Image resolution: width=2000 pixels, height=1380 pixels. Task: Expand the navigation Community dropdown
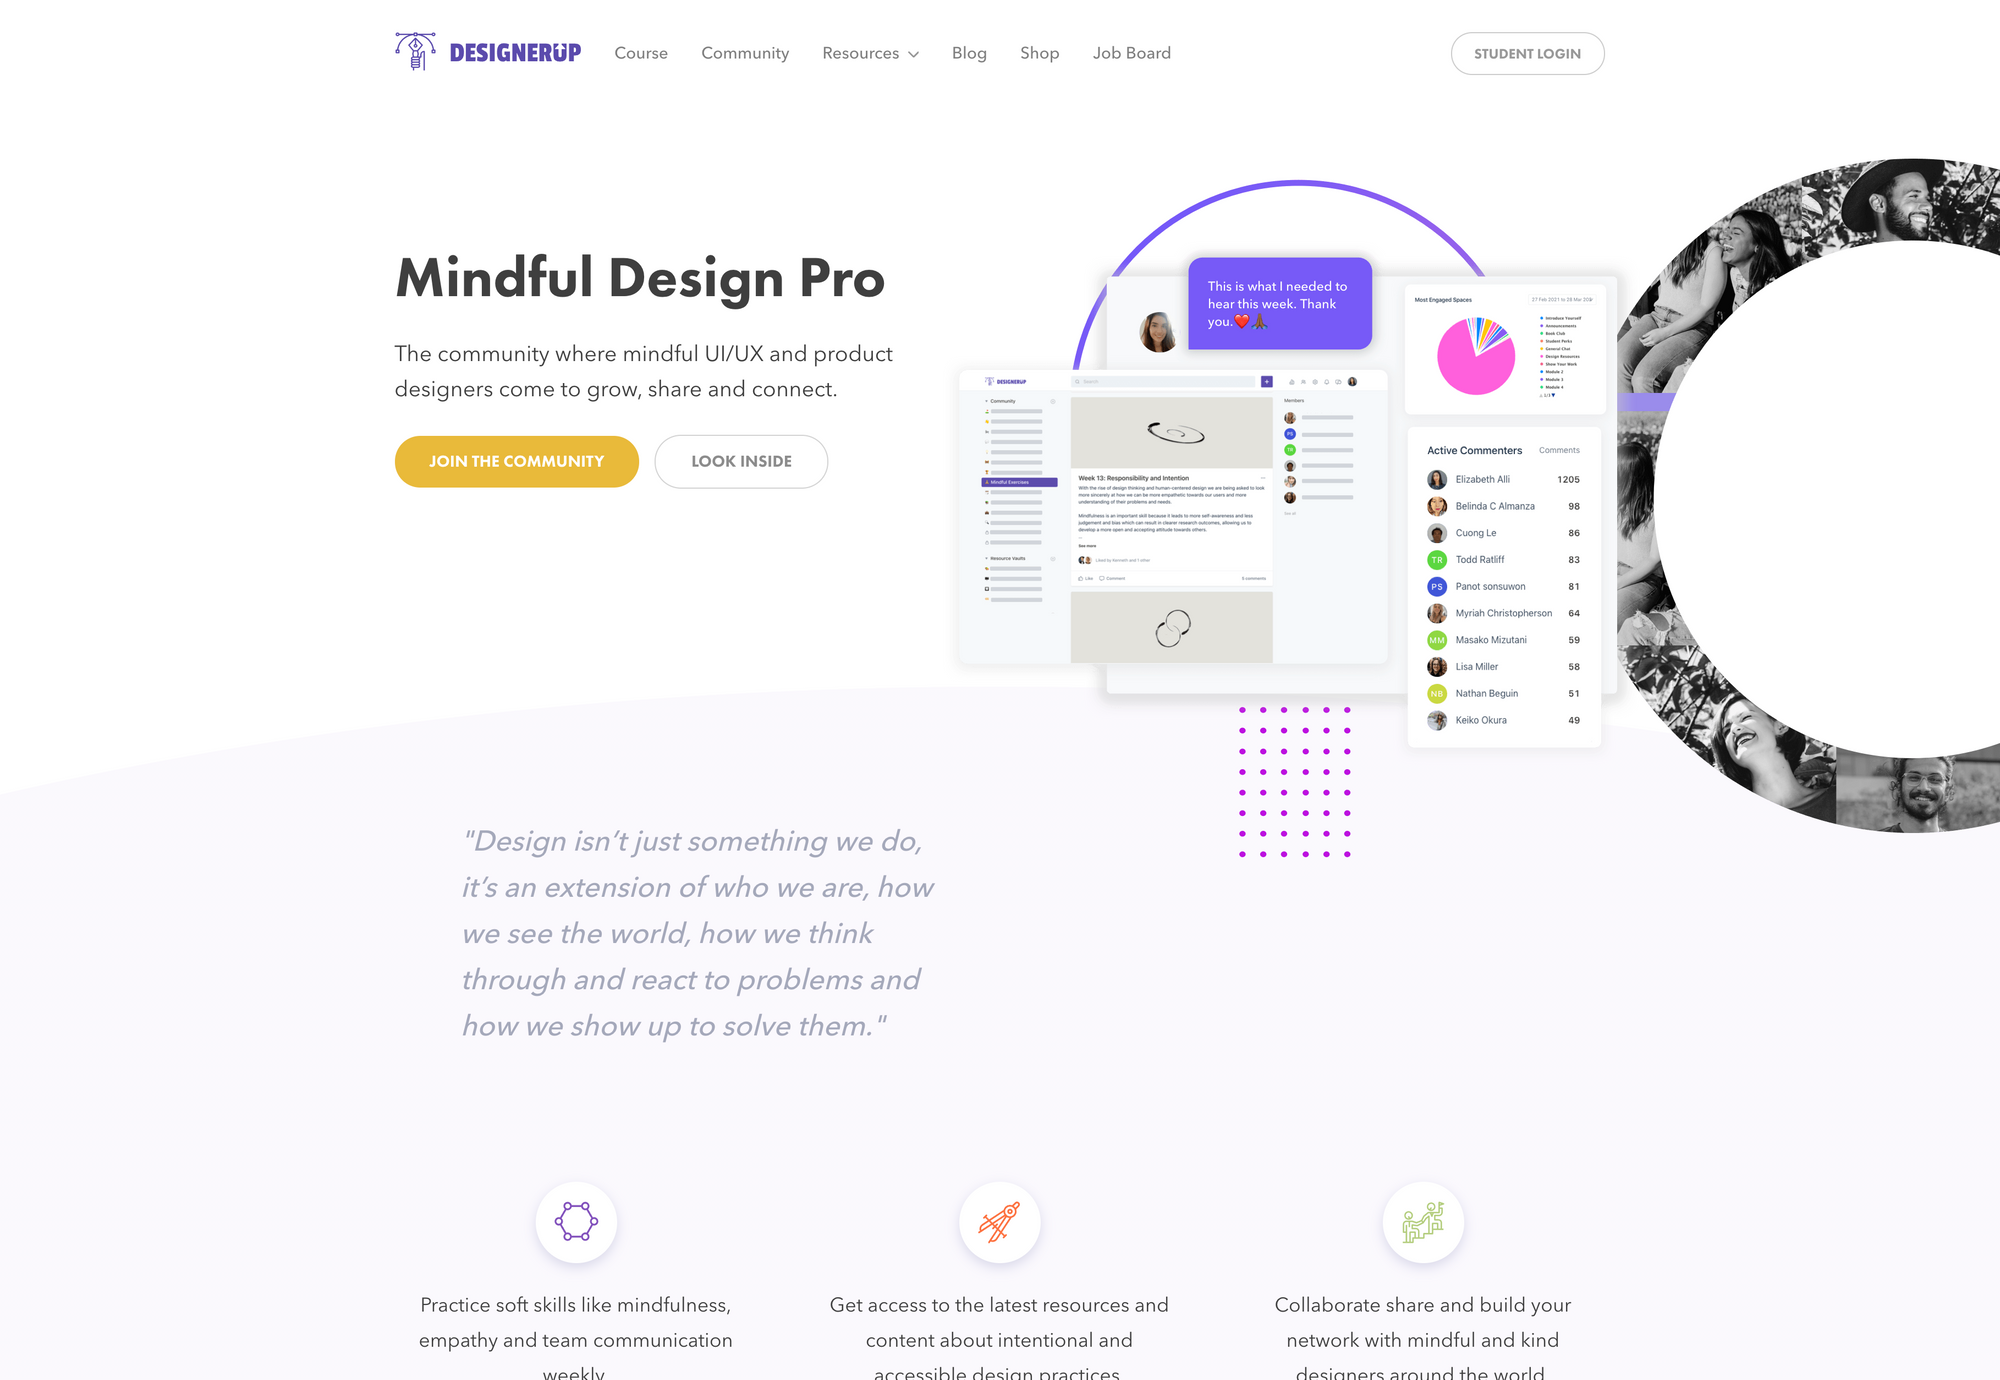point(745,53)
